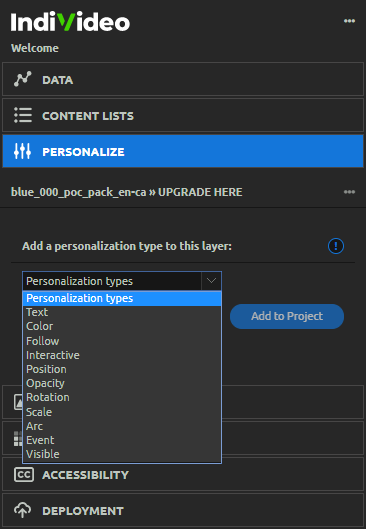Open the ACCESSIBILITY section

183,474
